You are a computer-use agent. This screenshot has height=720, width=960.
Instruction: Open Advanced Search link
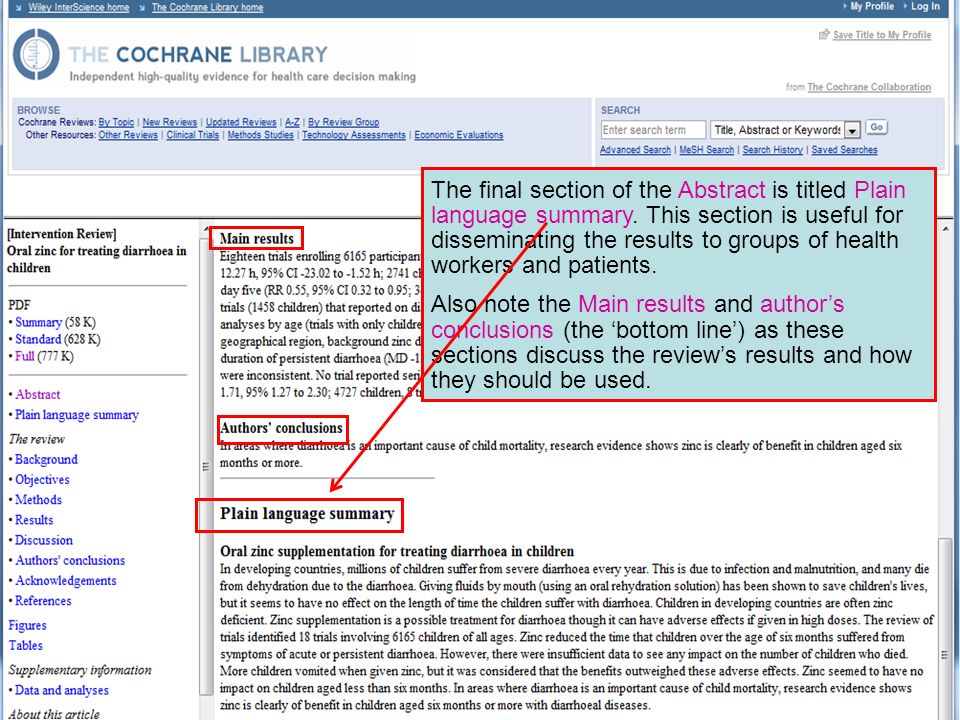tap(635, 149)
